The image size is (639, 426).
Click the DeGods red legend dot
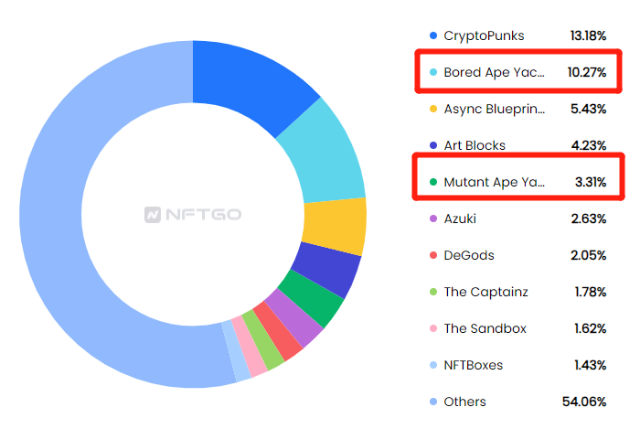pyautogui.click(x=432, y=255)
